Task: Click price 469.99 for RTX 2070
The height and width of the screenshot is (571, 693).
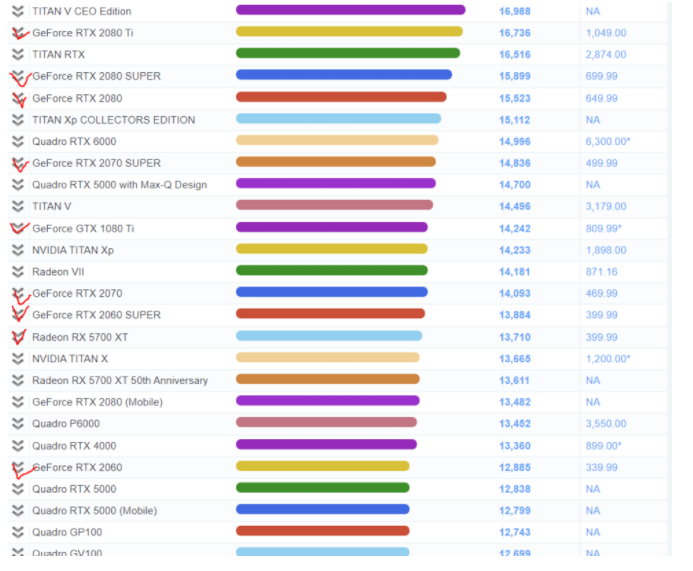Action: pyautogui.click(x=602, y=293)
